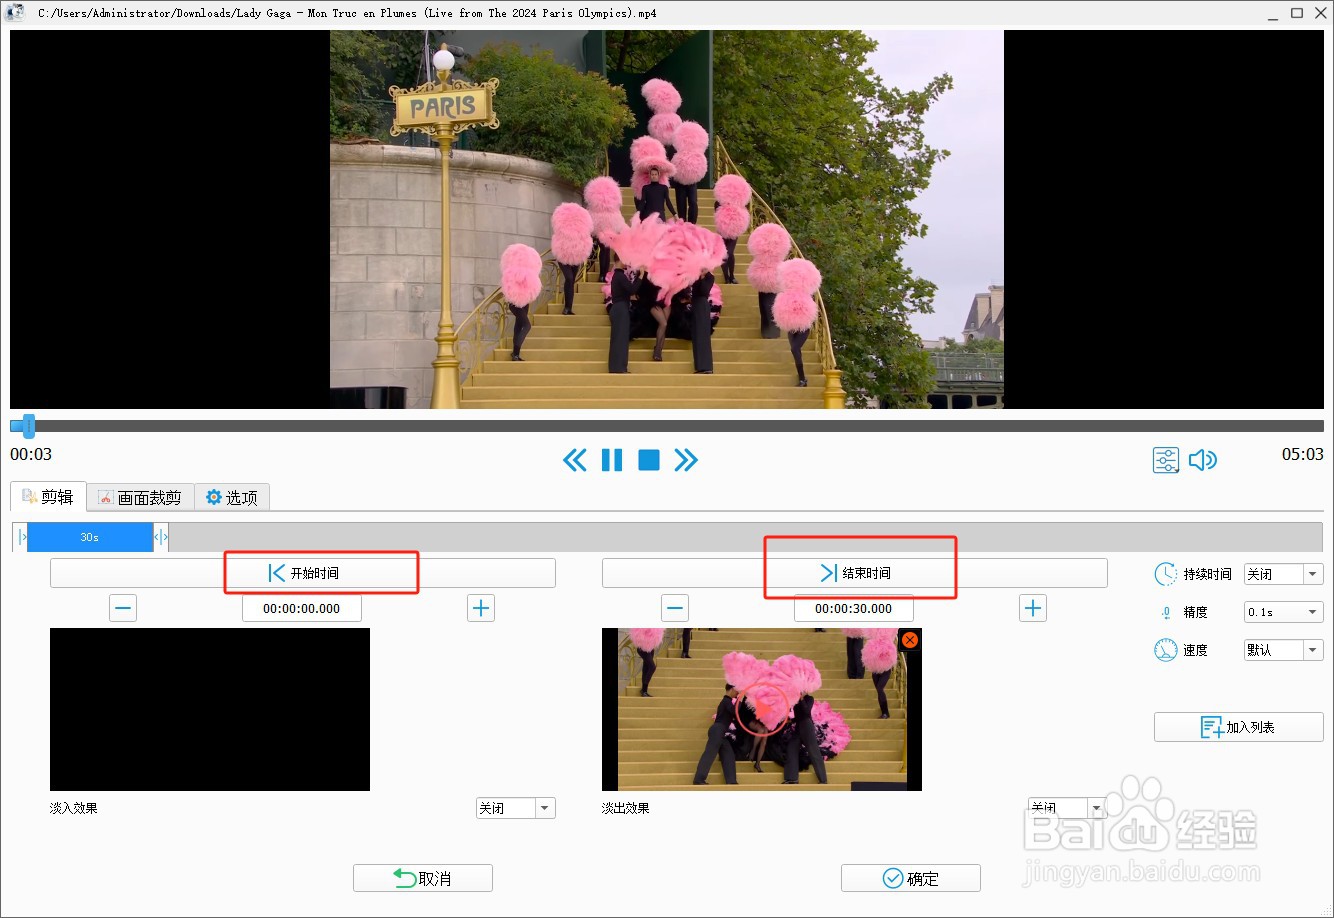1334x918 pixels.
Task: Rewind the video with the double-left arrow
Action: 575,460
